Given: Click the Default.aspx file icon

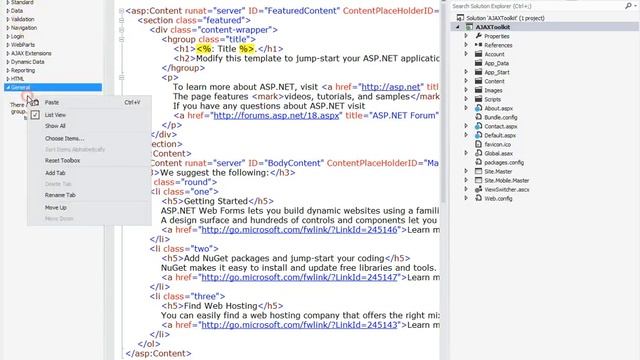Looking at the screenshot, I should [x=478, y=135].
